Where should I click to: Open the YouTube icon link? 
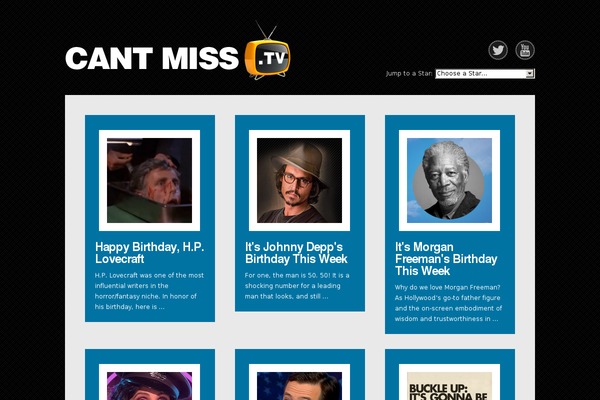pyautogui.click(x=525, y=50)
